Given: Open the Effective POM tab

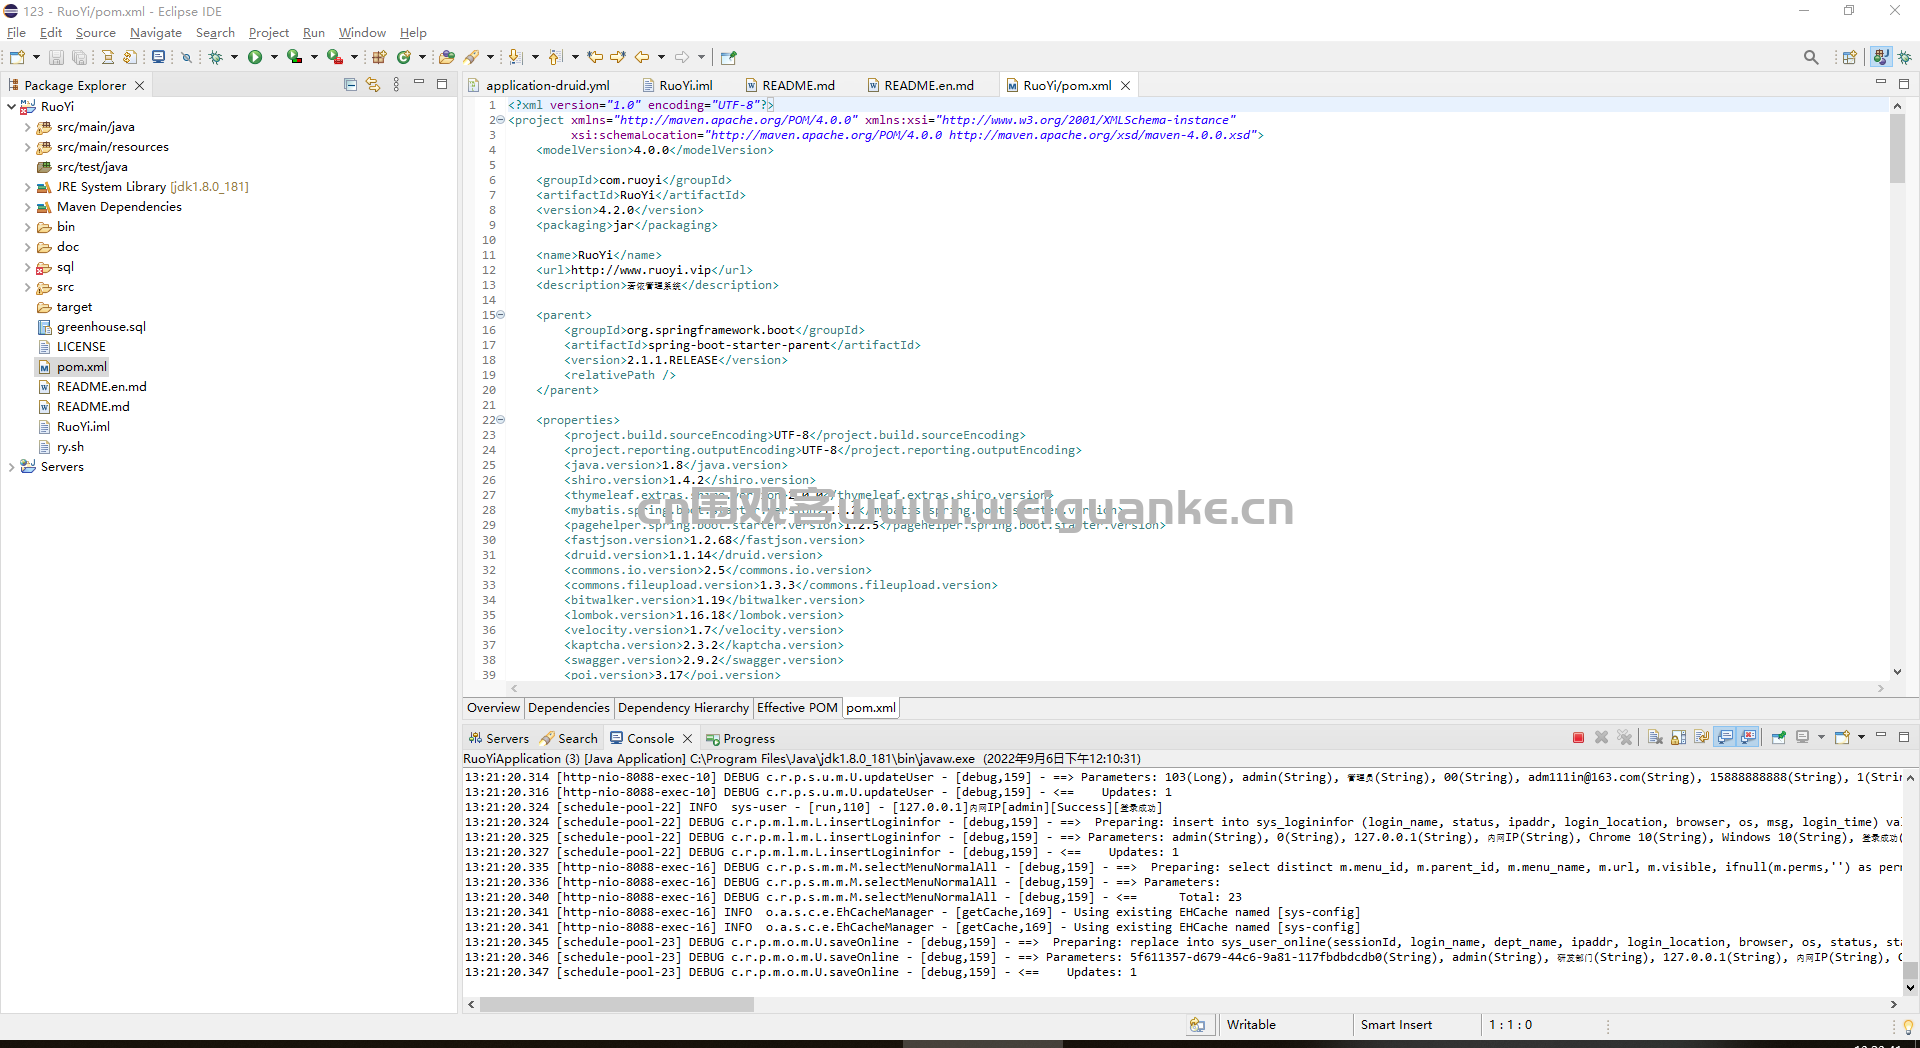Looking at the screenshot, I should tap(797, 708).
